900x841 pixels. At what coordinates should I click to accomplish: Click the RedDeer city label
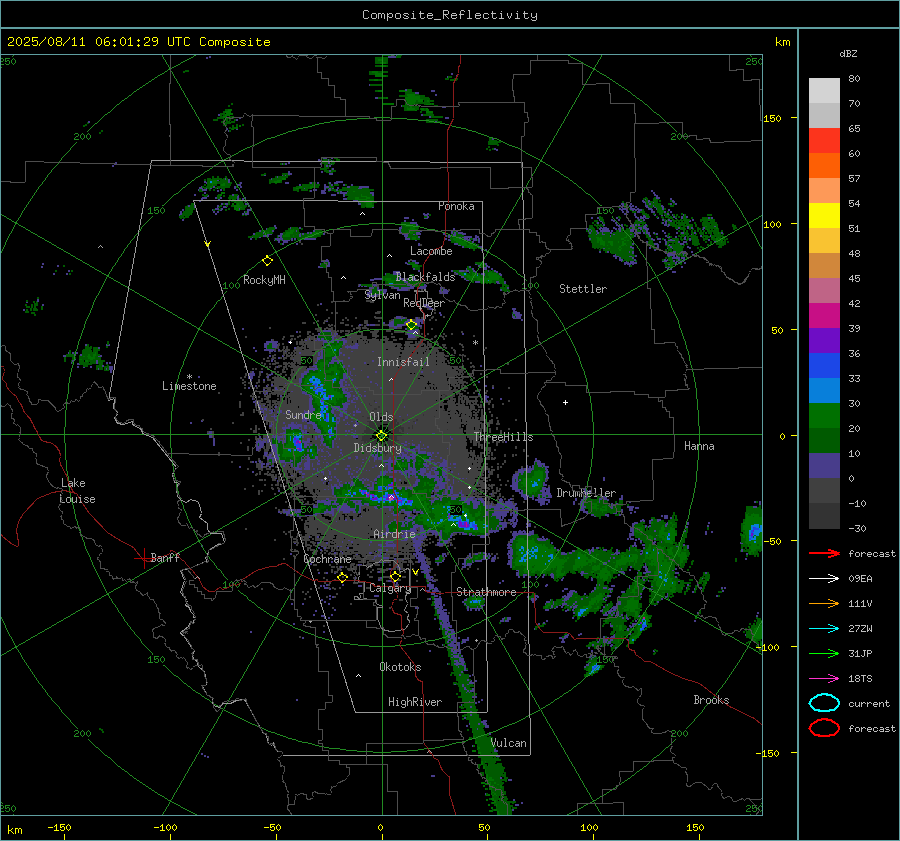424,303
